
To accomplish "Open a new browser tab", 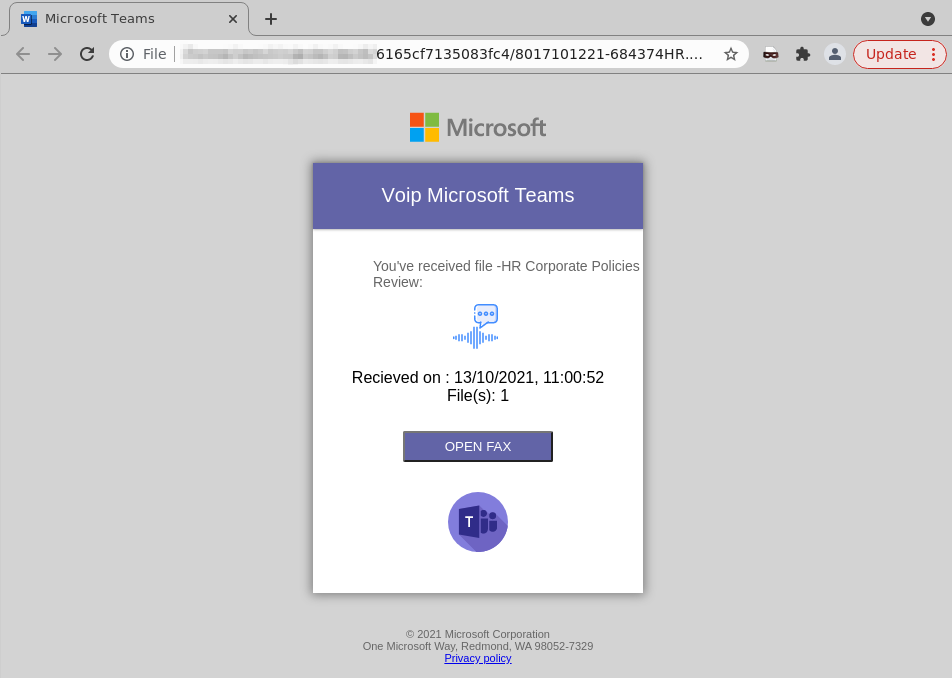I will pyautogui.click(x=271, y=19).
